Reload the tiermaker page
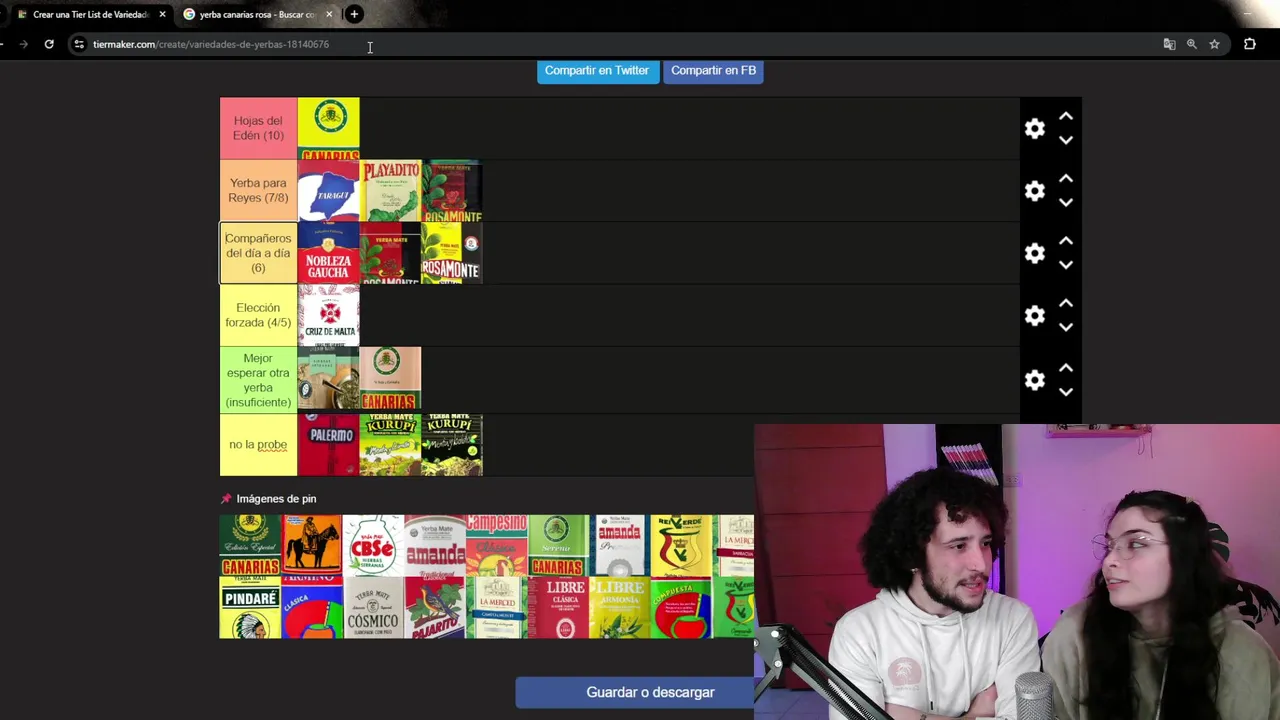 (49, 44)
